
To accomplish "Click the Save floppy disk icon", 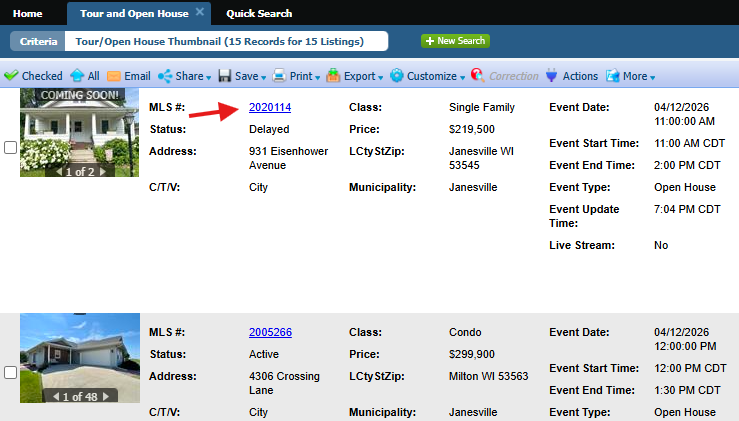I will [225, 76].
